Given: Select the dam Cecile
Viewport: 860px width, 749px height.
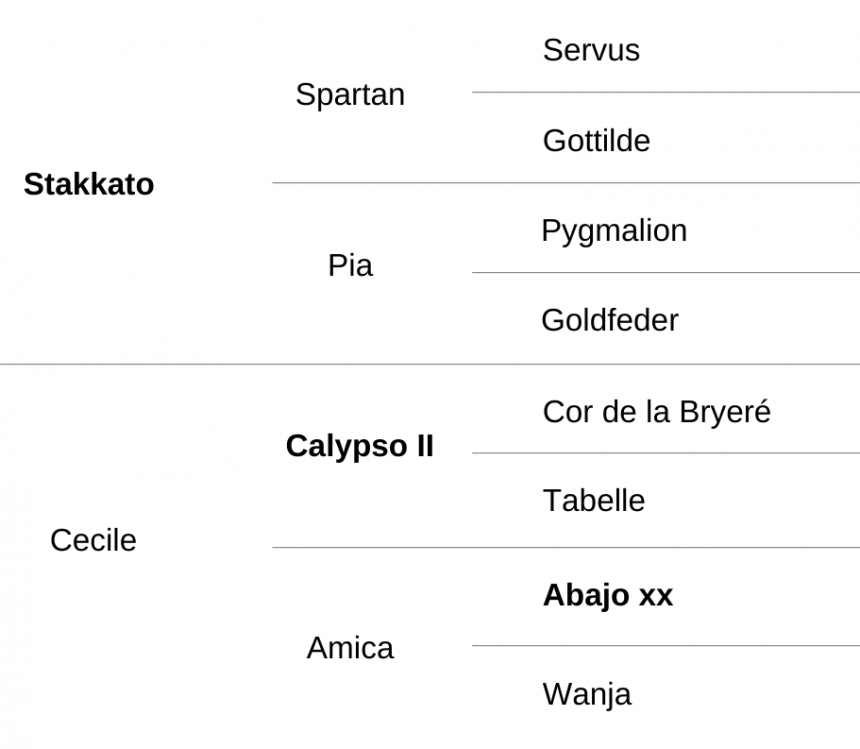Looking at the screenshot, I should [93, 540].
